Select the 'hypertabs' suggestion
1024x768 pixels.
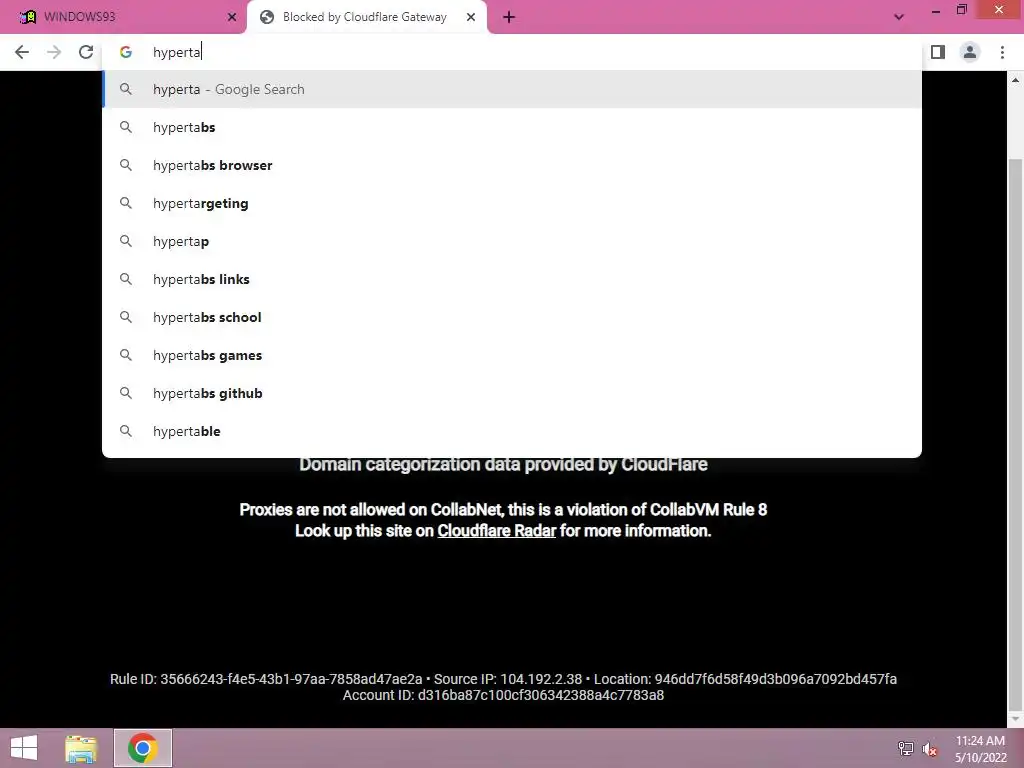pyautogui.click(x=512, y=127)
